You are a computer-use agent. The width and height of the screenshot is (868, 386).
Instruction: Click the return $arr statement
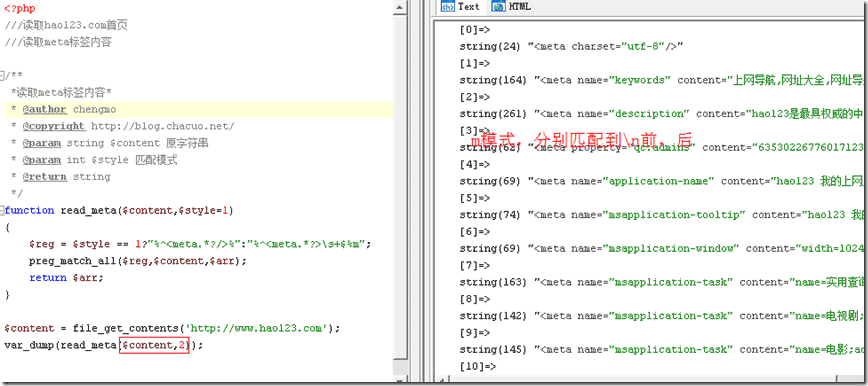(x=66, y=278)
